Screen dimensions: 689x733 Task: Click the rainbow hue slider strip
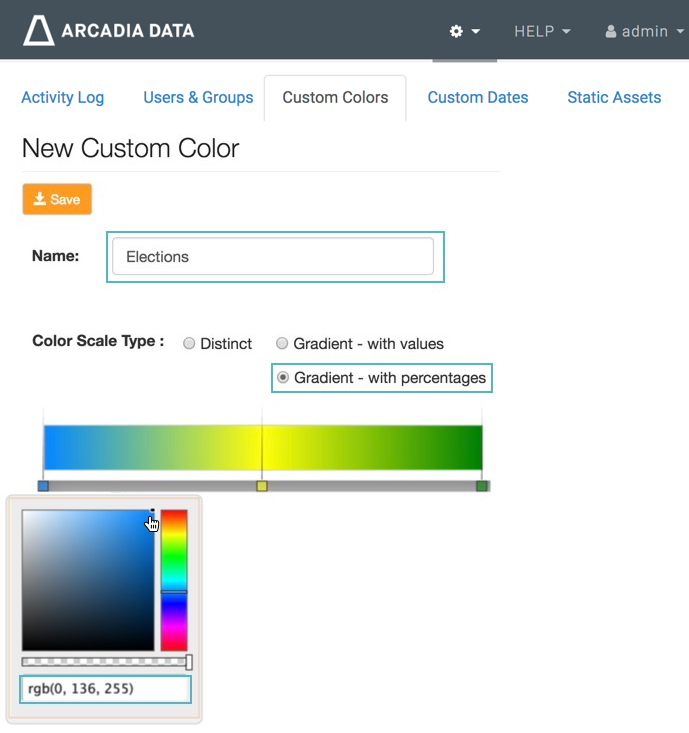click(x=174, y=580)
